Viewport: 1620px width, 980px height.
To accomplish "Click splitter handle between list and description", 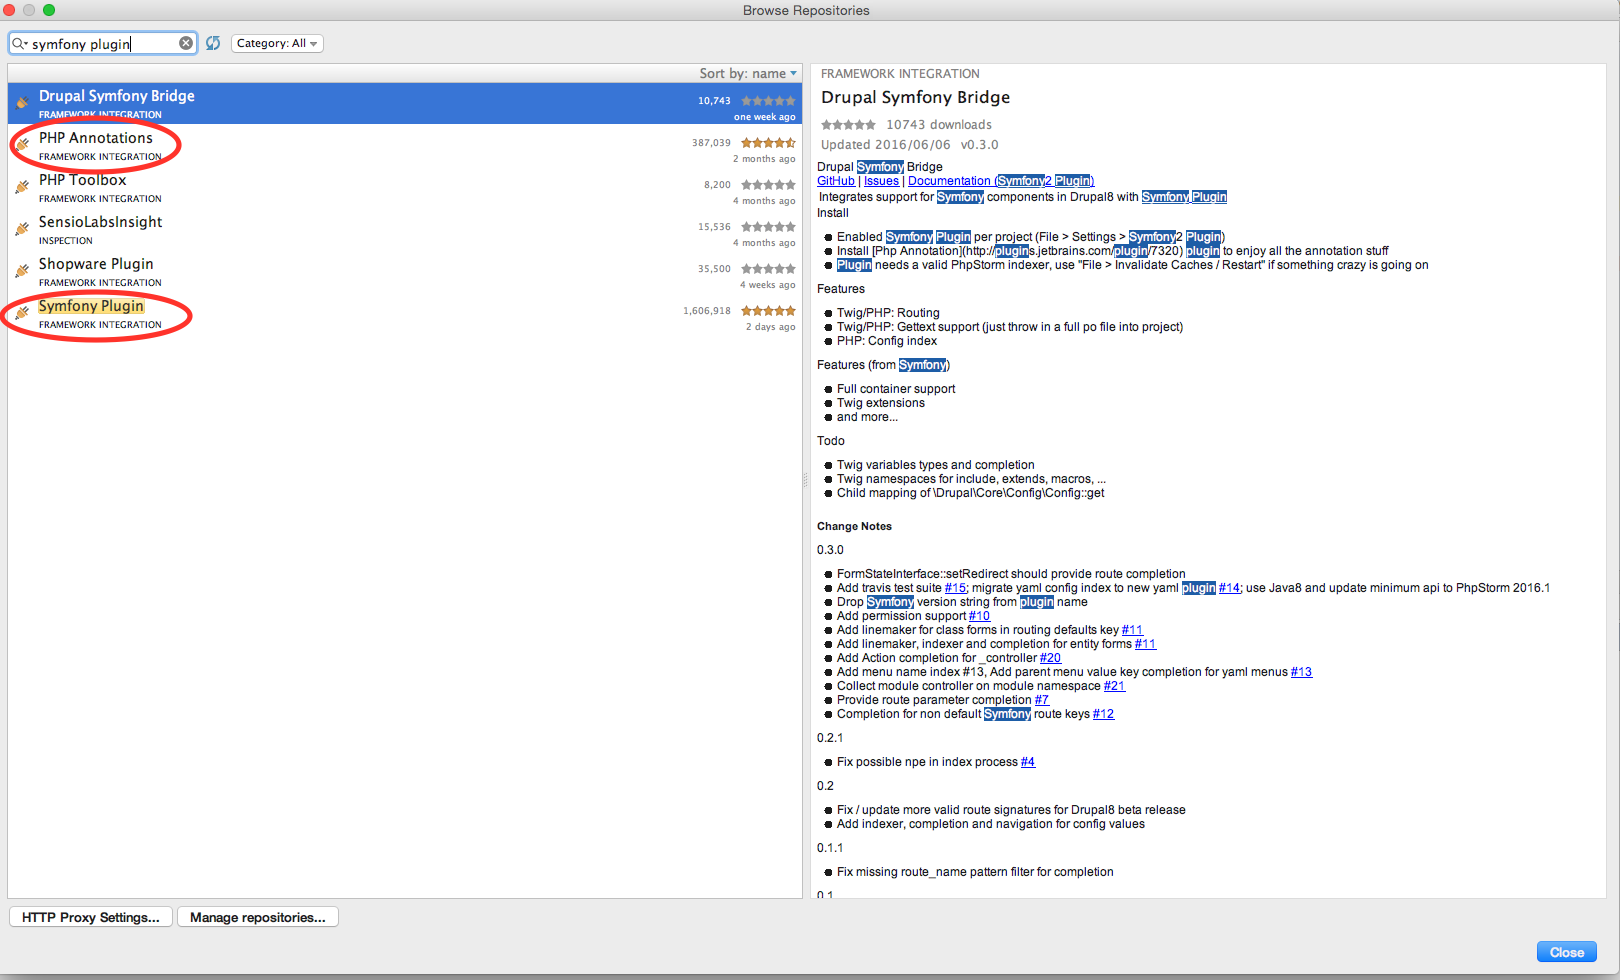I will (805, 480).
